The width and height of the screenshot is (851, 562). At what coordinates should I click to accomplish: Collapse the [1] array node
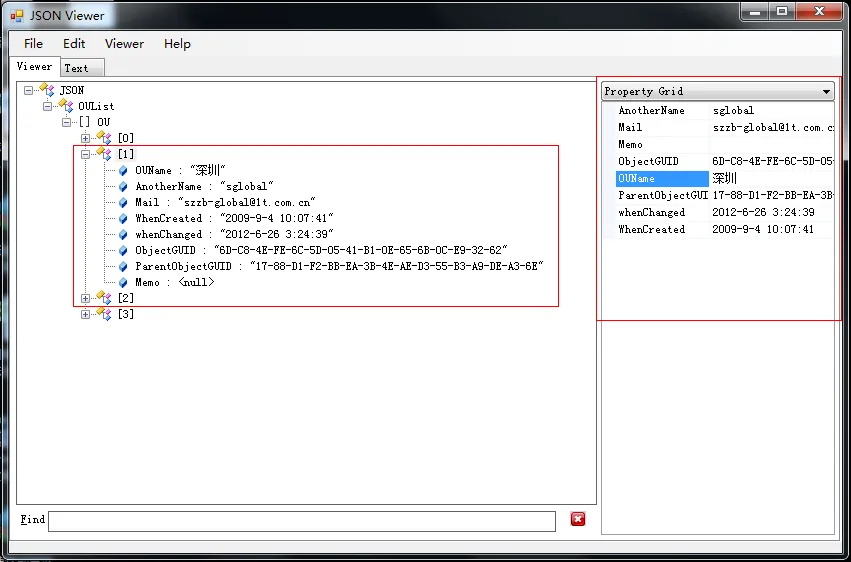(x=85, y=154)
